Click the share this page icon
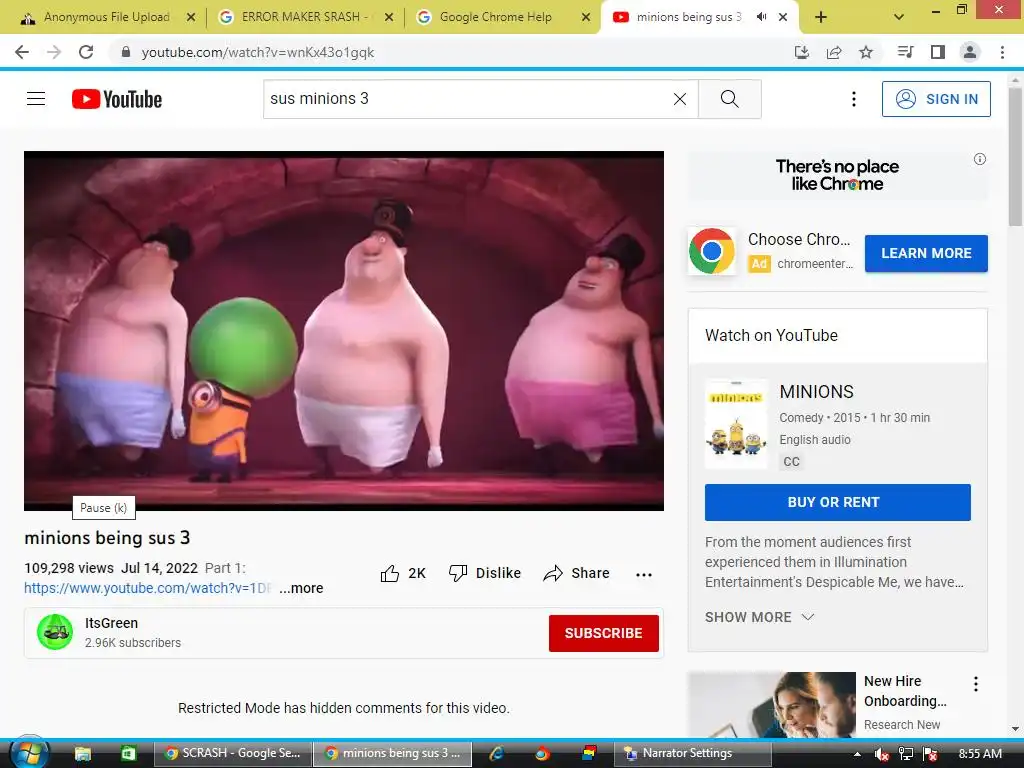The height and width of the screenshot is (768, 1024). [834, 52]
